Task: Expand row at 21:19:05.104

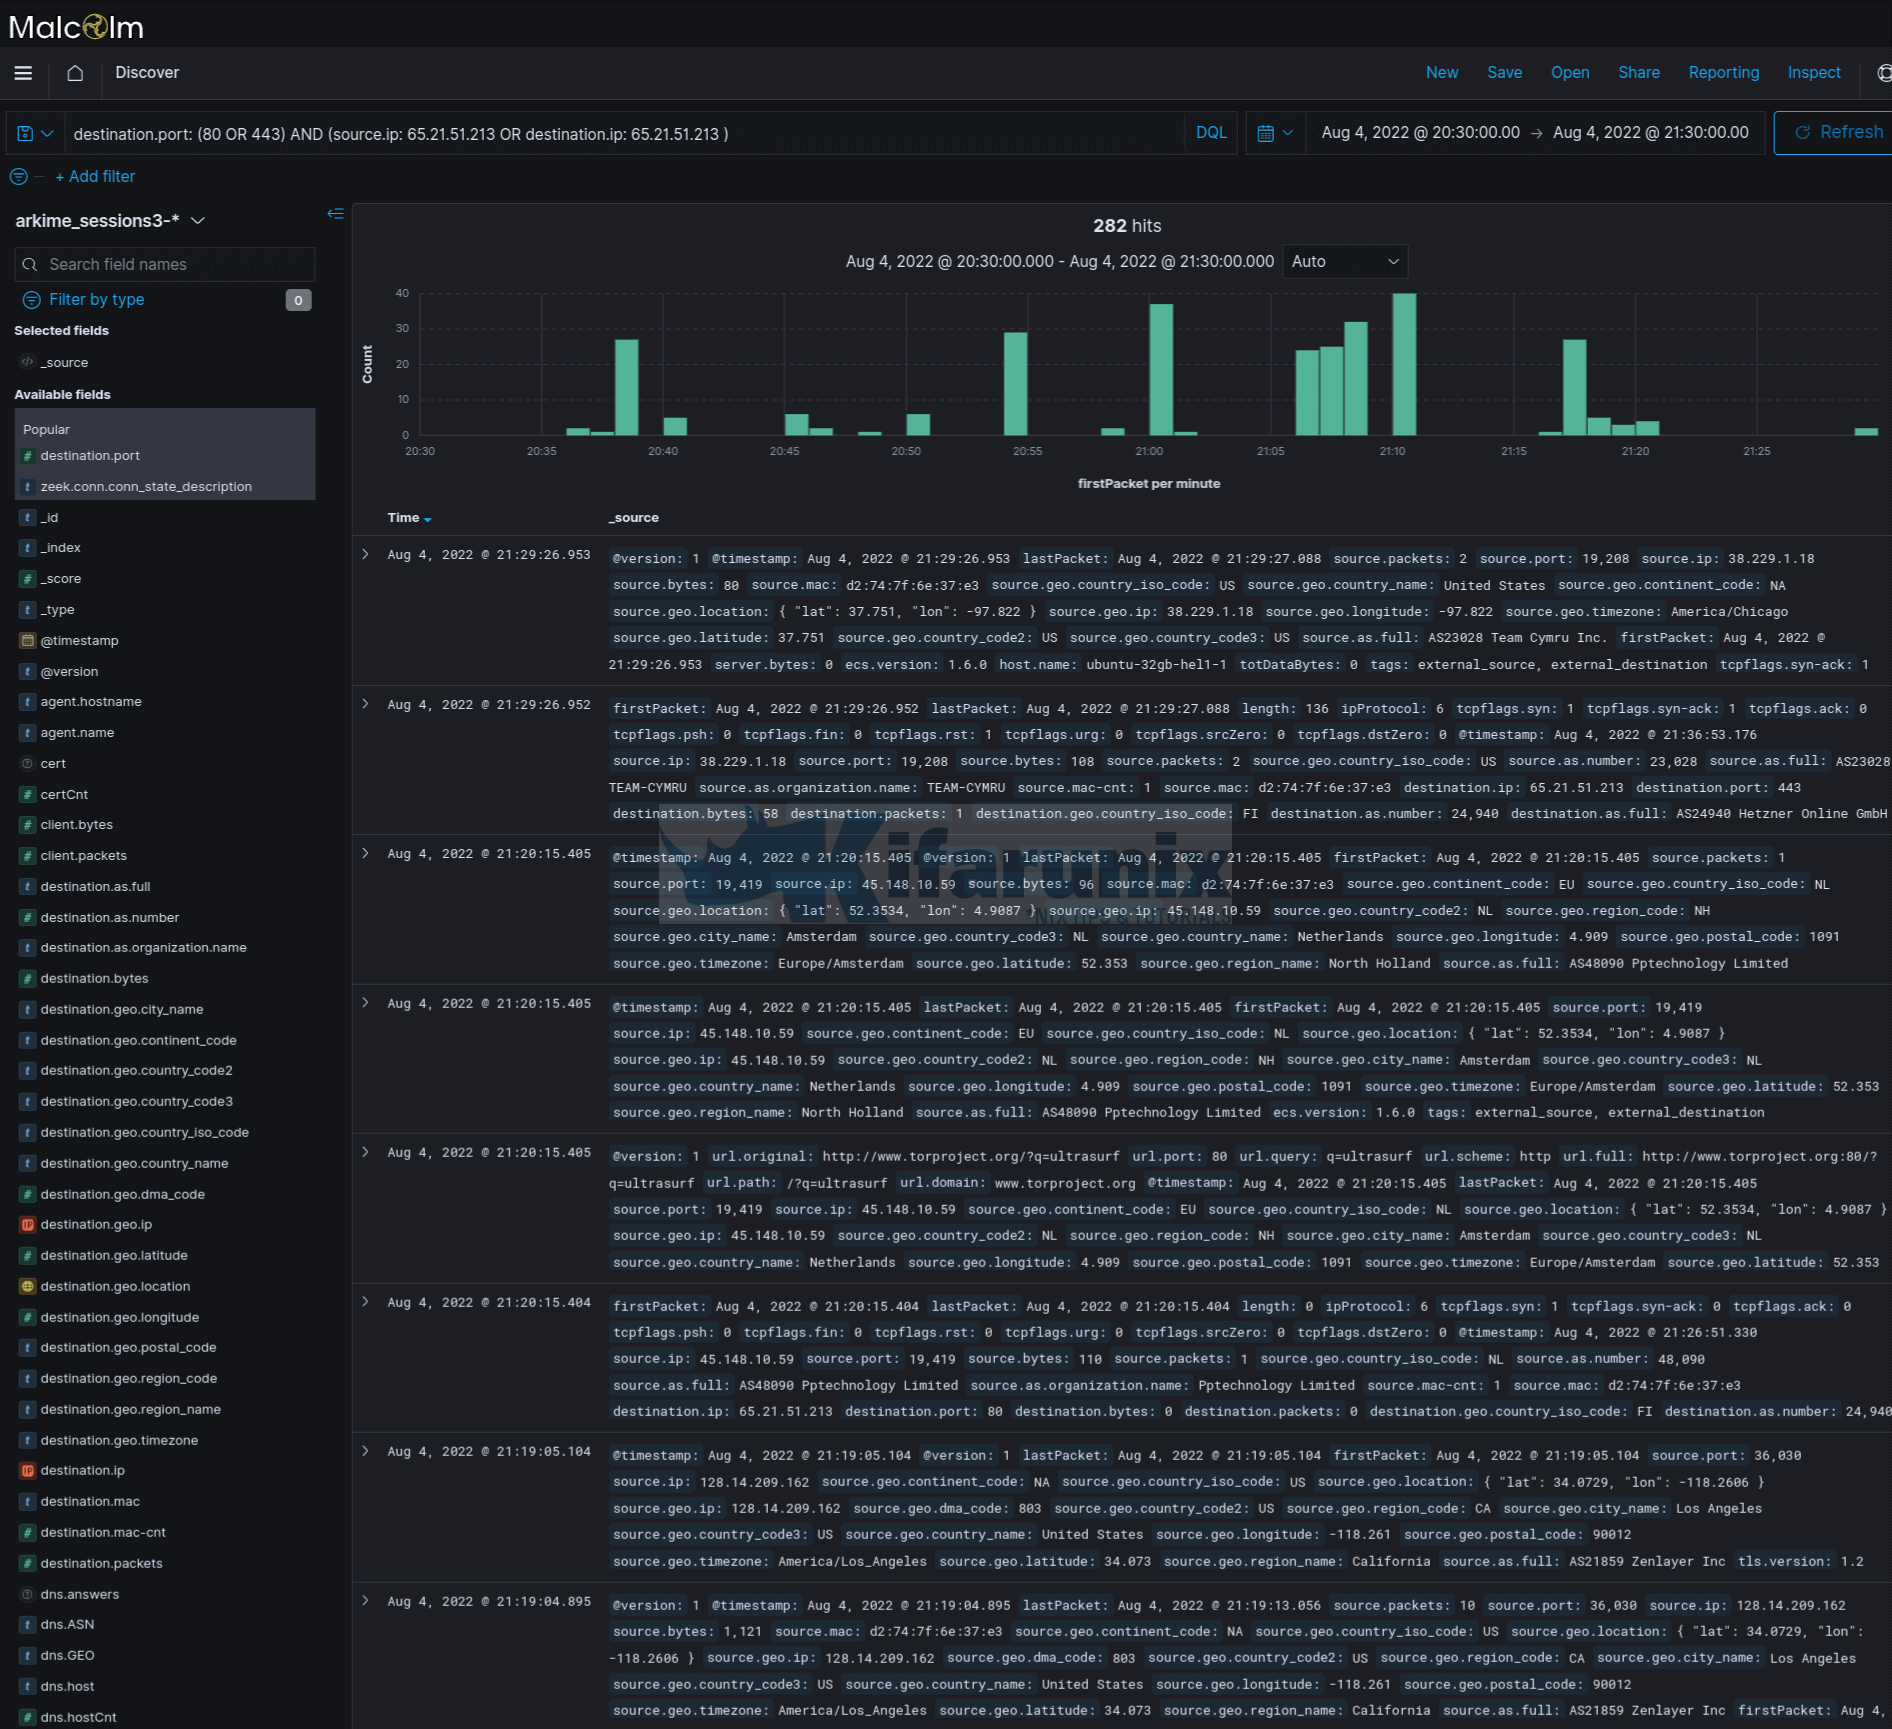Action: point(366,1451)
